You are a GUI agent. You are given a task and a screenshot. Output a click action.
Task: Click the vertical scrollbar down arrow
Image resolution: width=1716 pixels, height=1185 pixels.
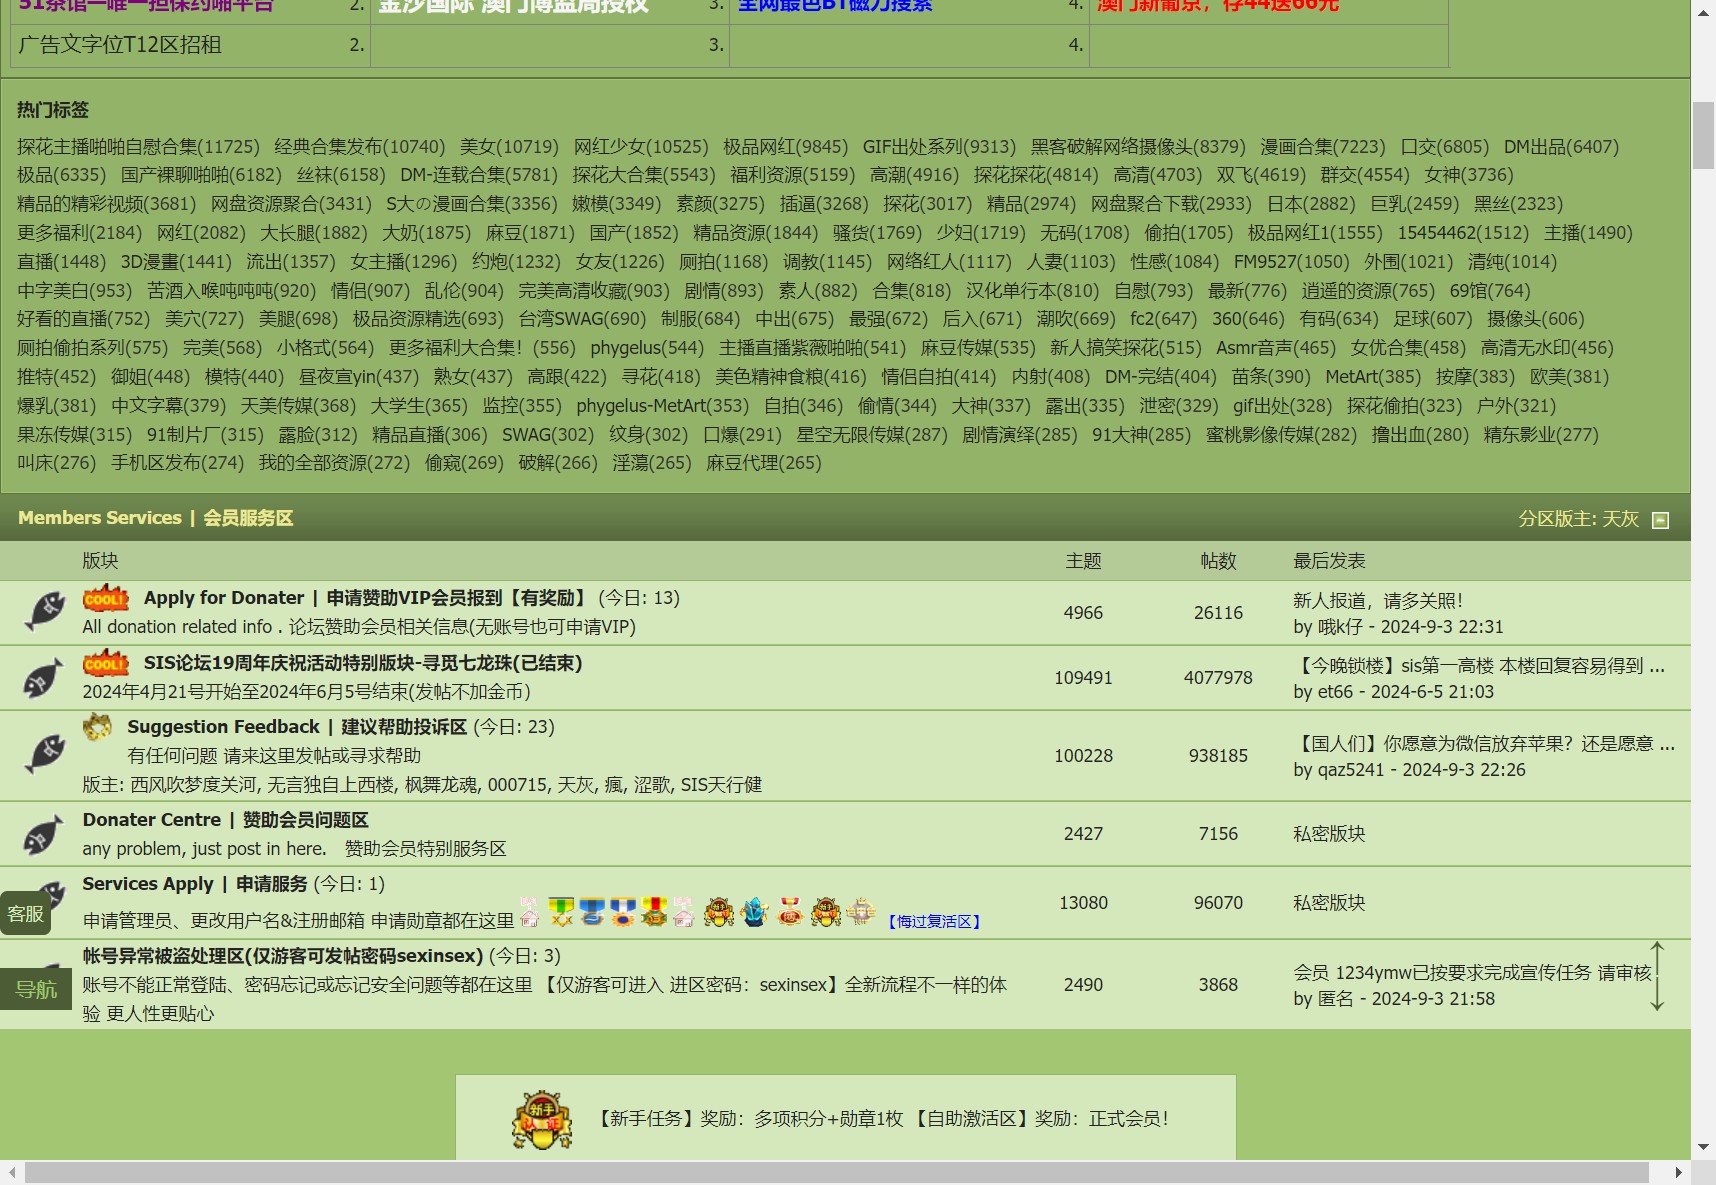click(1703, 1147)
